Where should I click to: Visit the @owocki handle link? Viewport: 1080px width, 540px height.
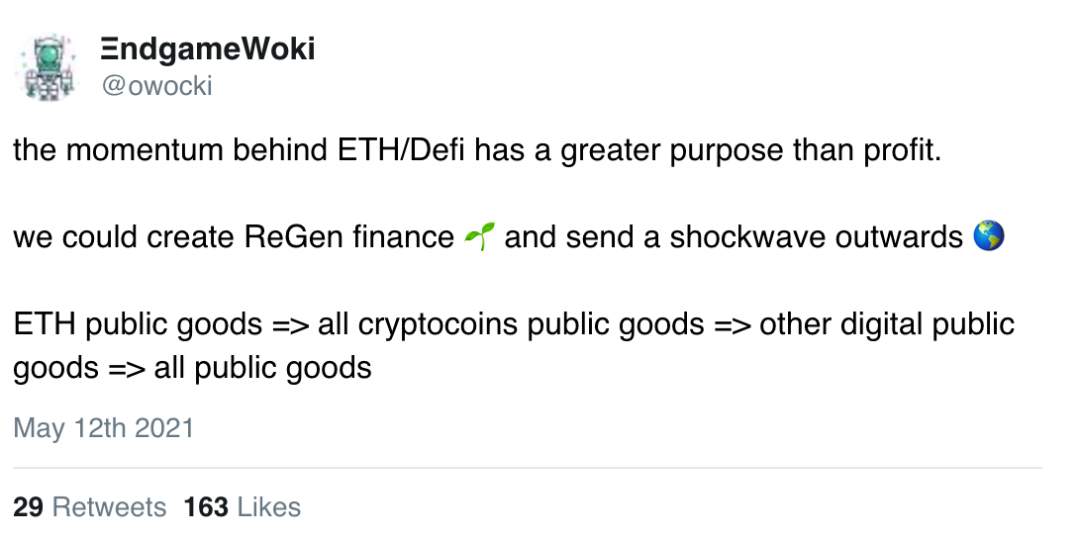click(x=157, y=86)
